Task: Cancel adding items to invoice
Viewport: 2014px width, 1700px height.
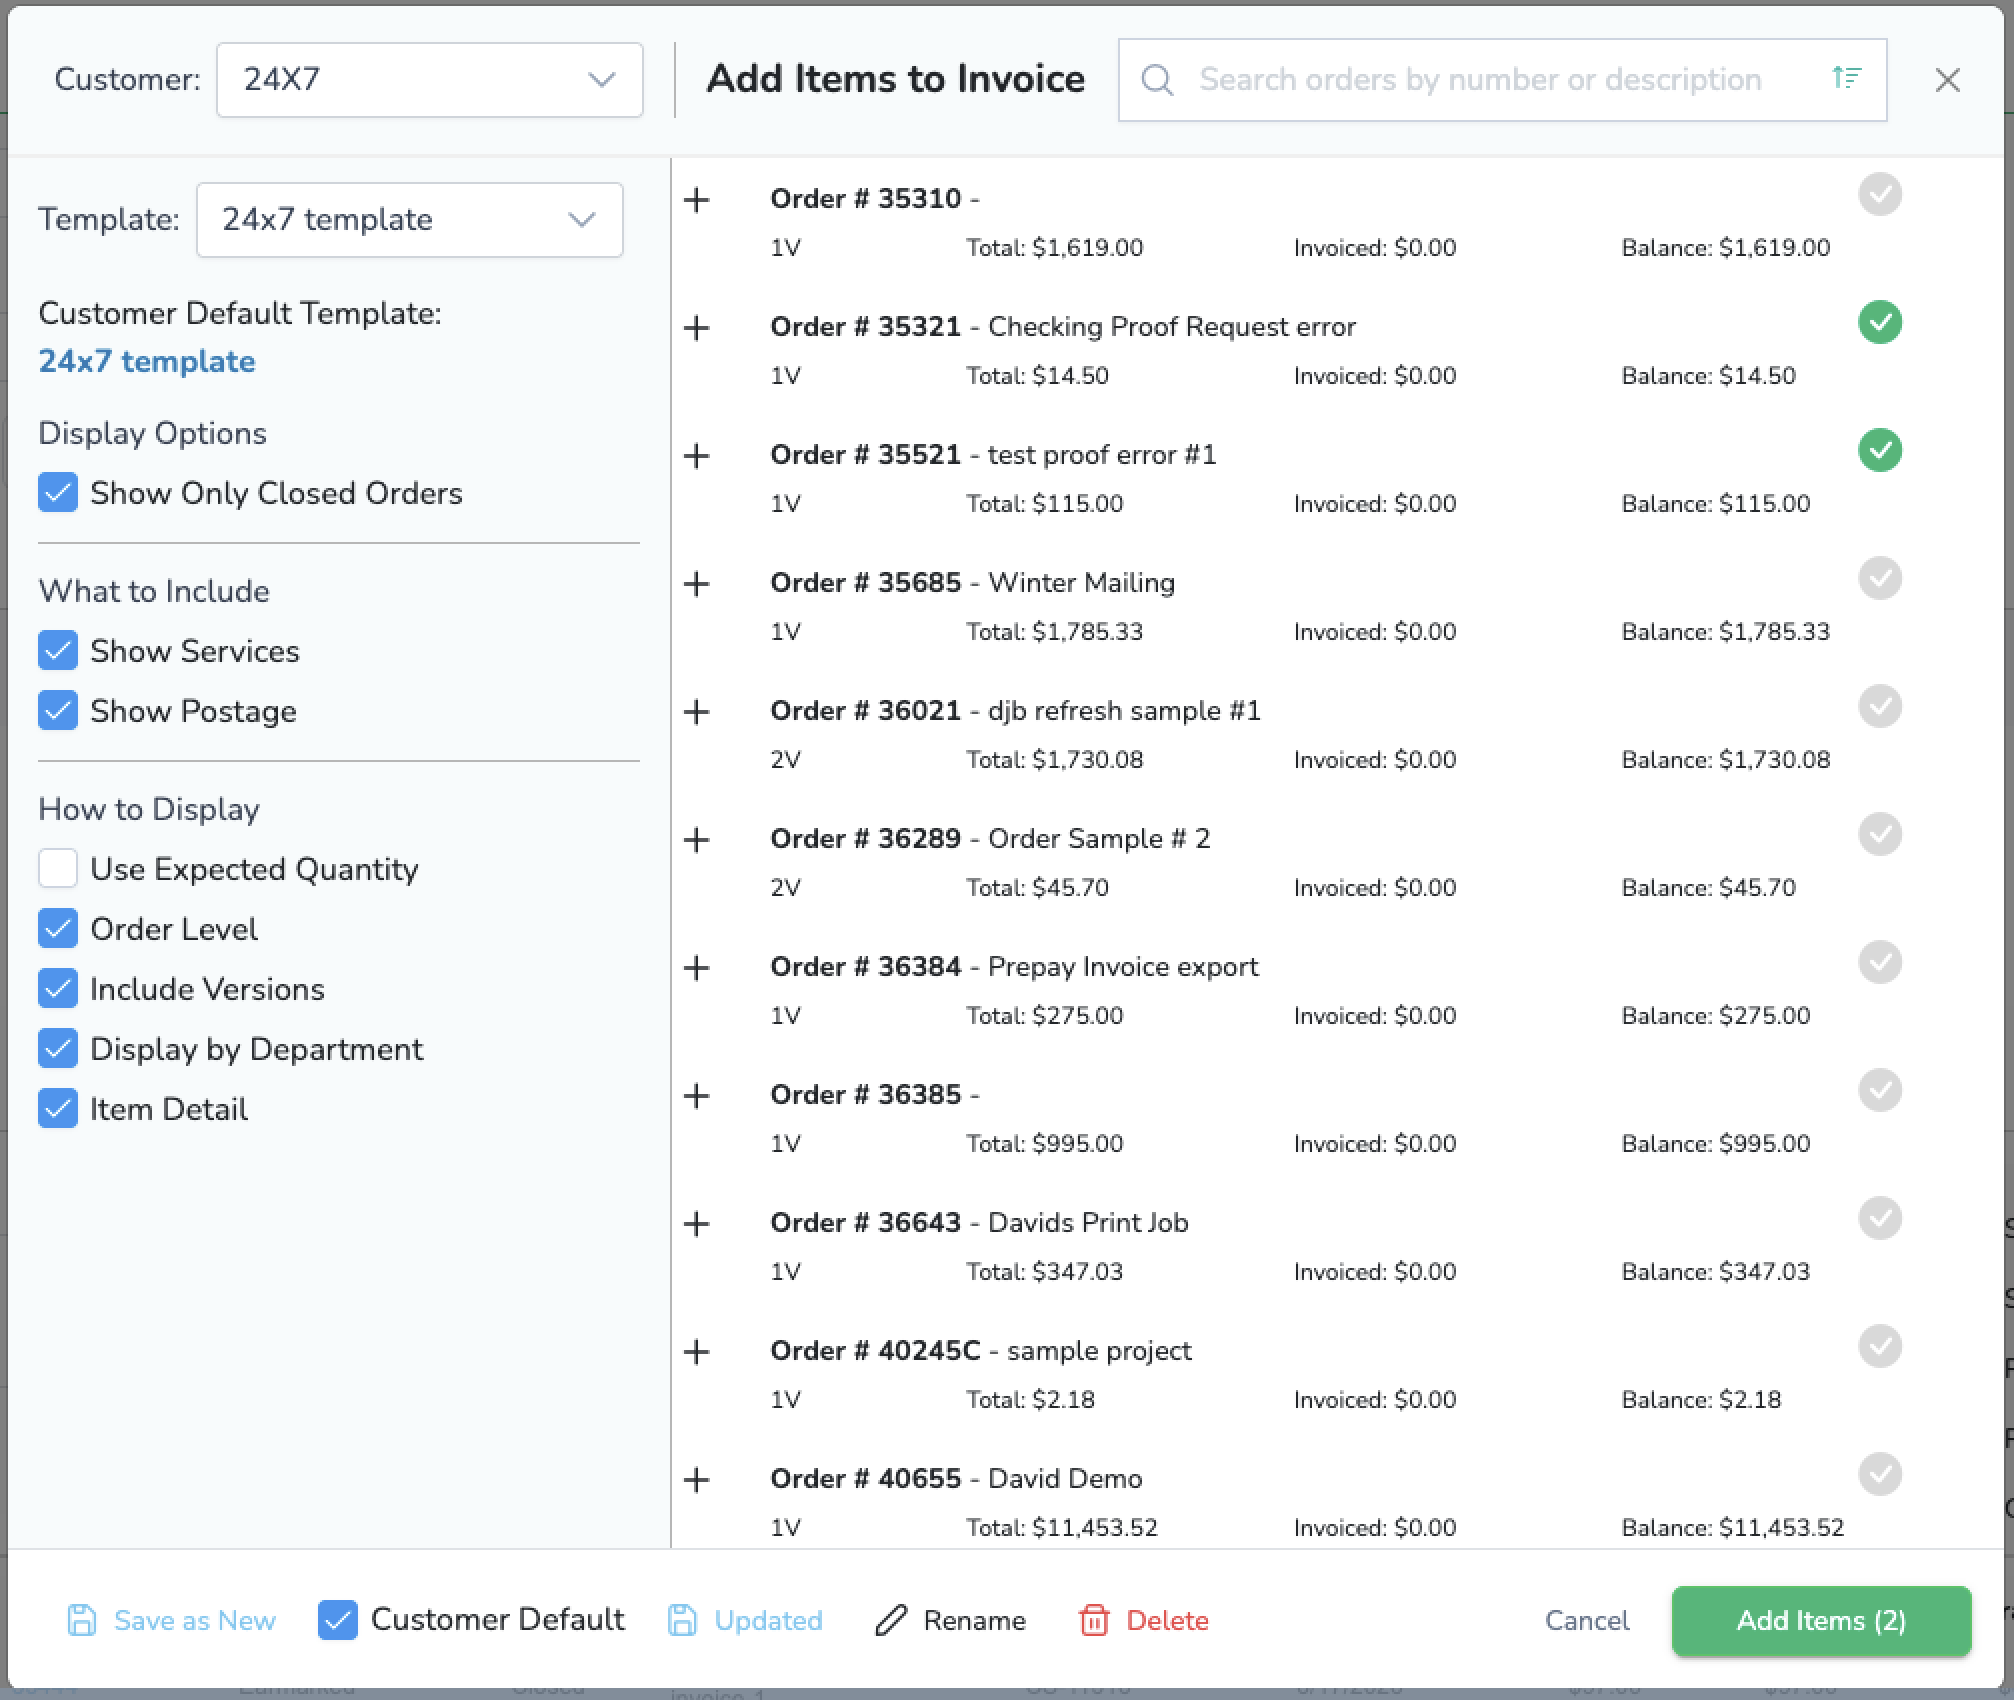Action: point(1587,1620)
